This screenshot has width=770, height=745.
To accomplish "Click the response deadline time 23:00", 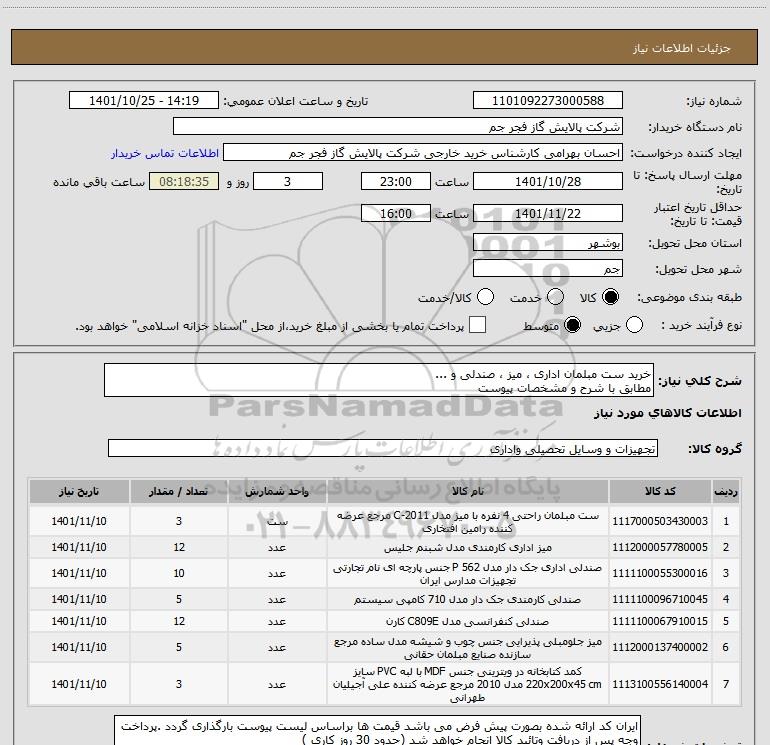I will pyautogui.click(x=396, y=182).
